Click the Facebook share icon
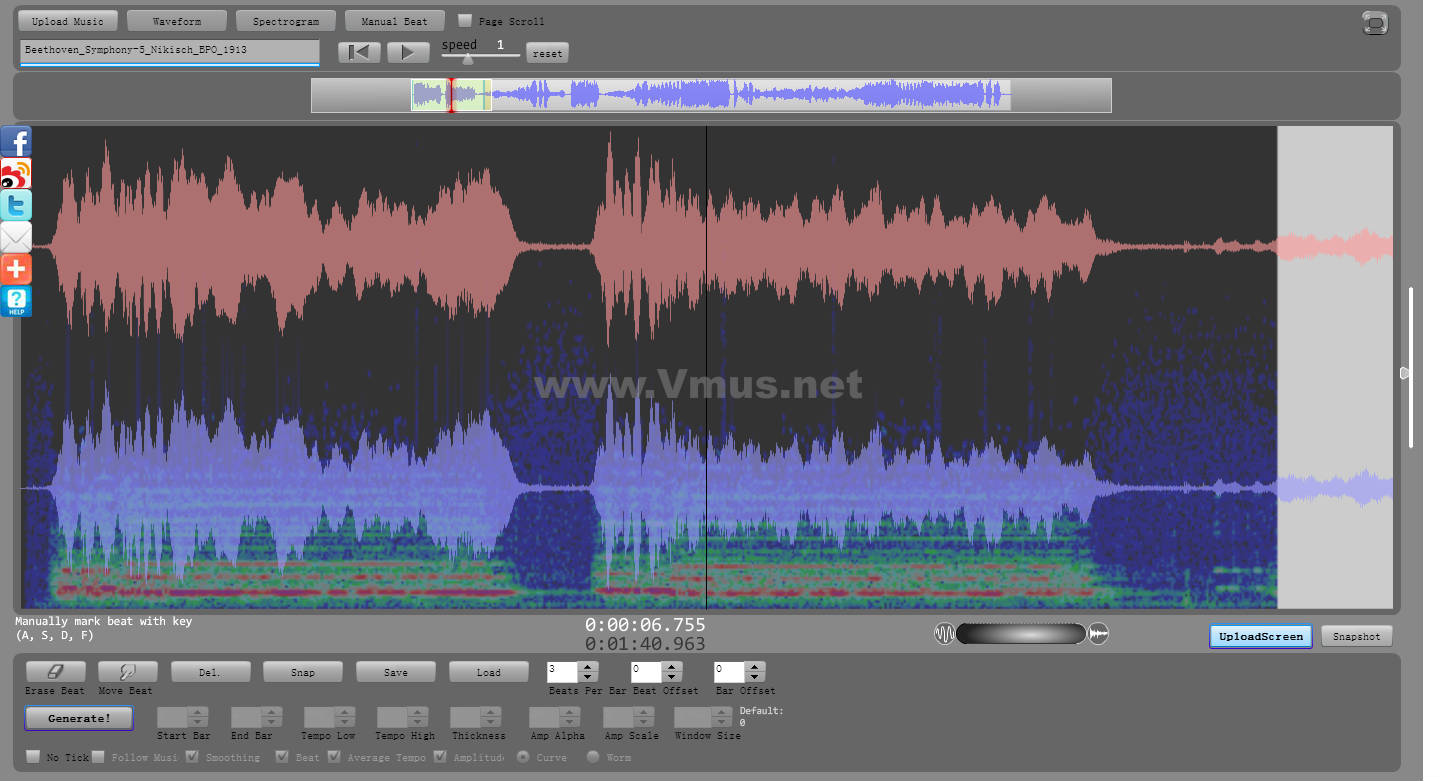 coord(16,142)
